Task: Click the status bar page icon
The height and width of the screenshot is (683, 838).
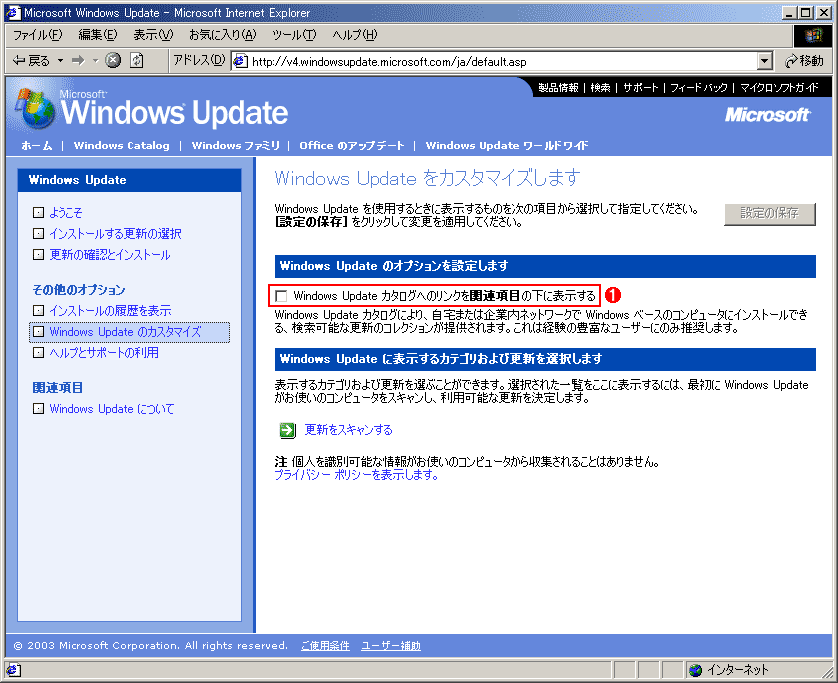Action: [13, 670]
